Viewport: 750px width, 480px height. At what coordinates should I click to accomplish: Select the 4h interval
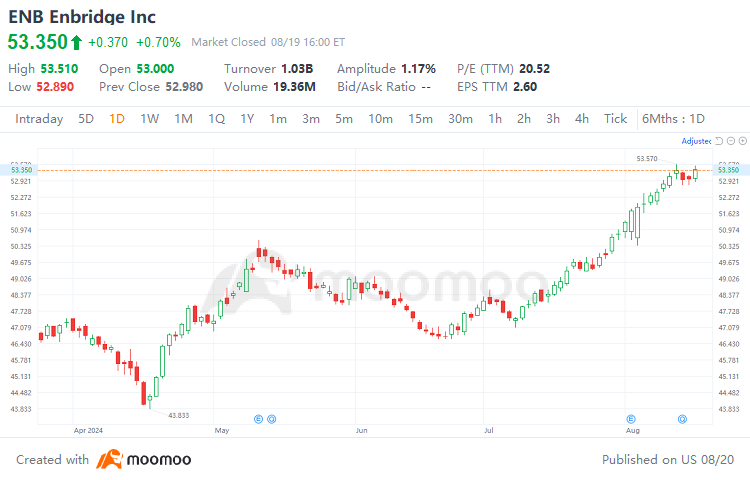(x=582, y=119)
